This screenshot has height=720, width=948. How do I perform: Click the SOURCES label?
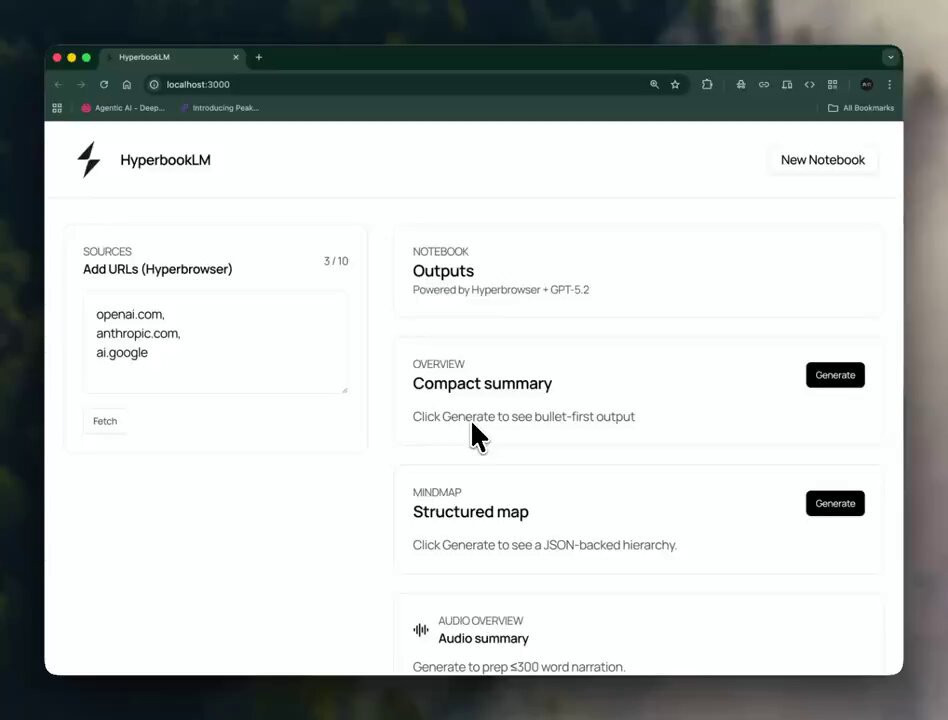pos(107,251)
